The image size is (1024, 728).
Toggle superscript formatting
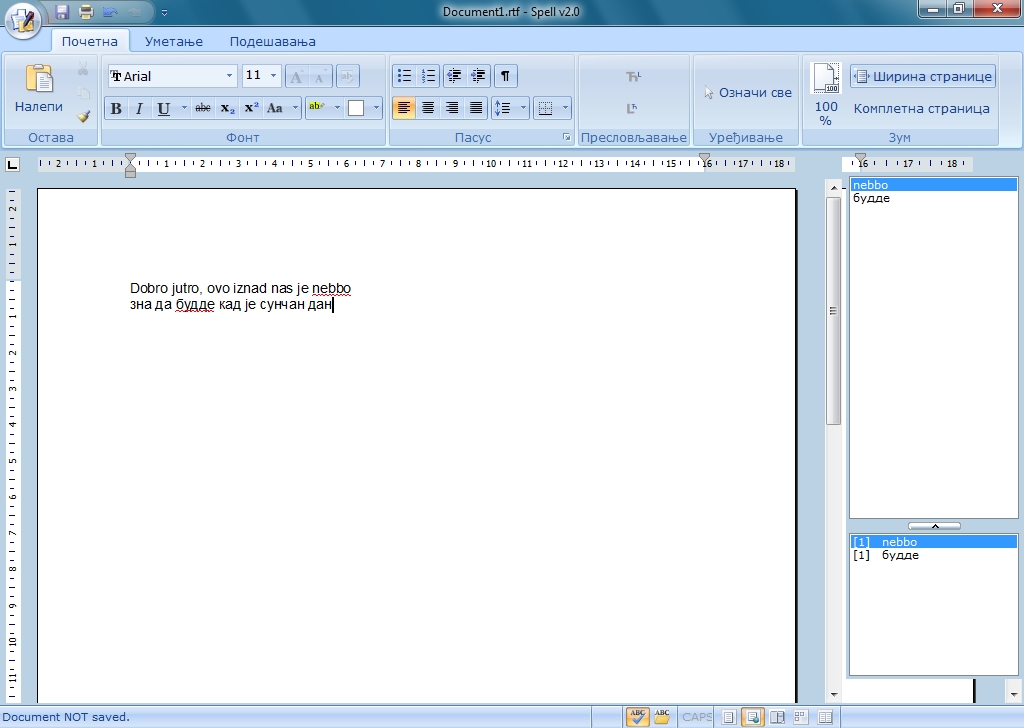point(251,108)
